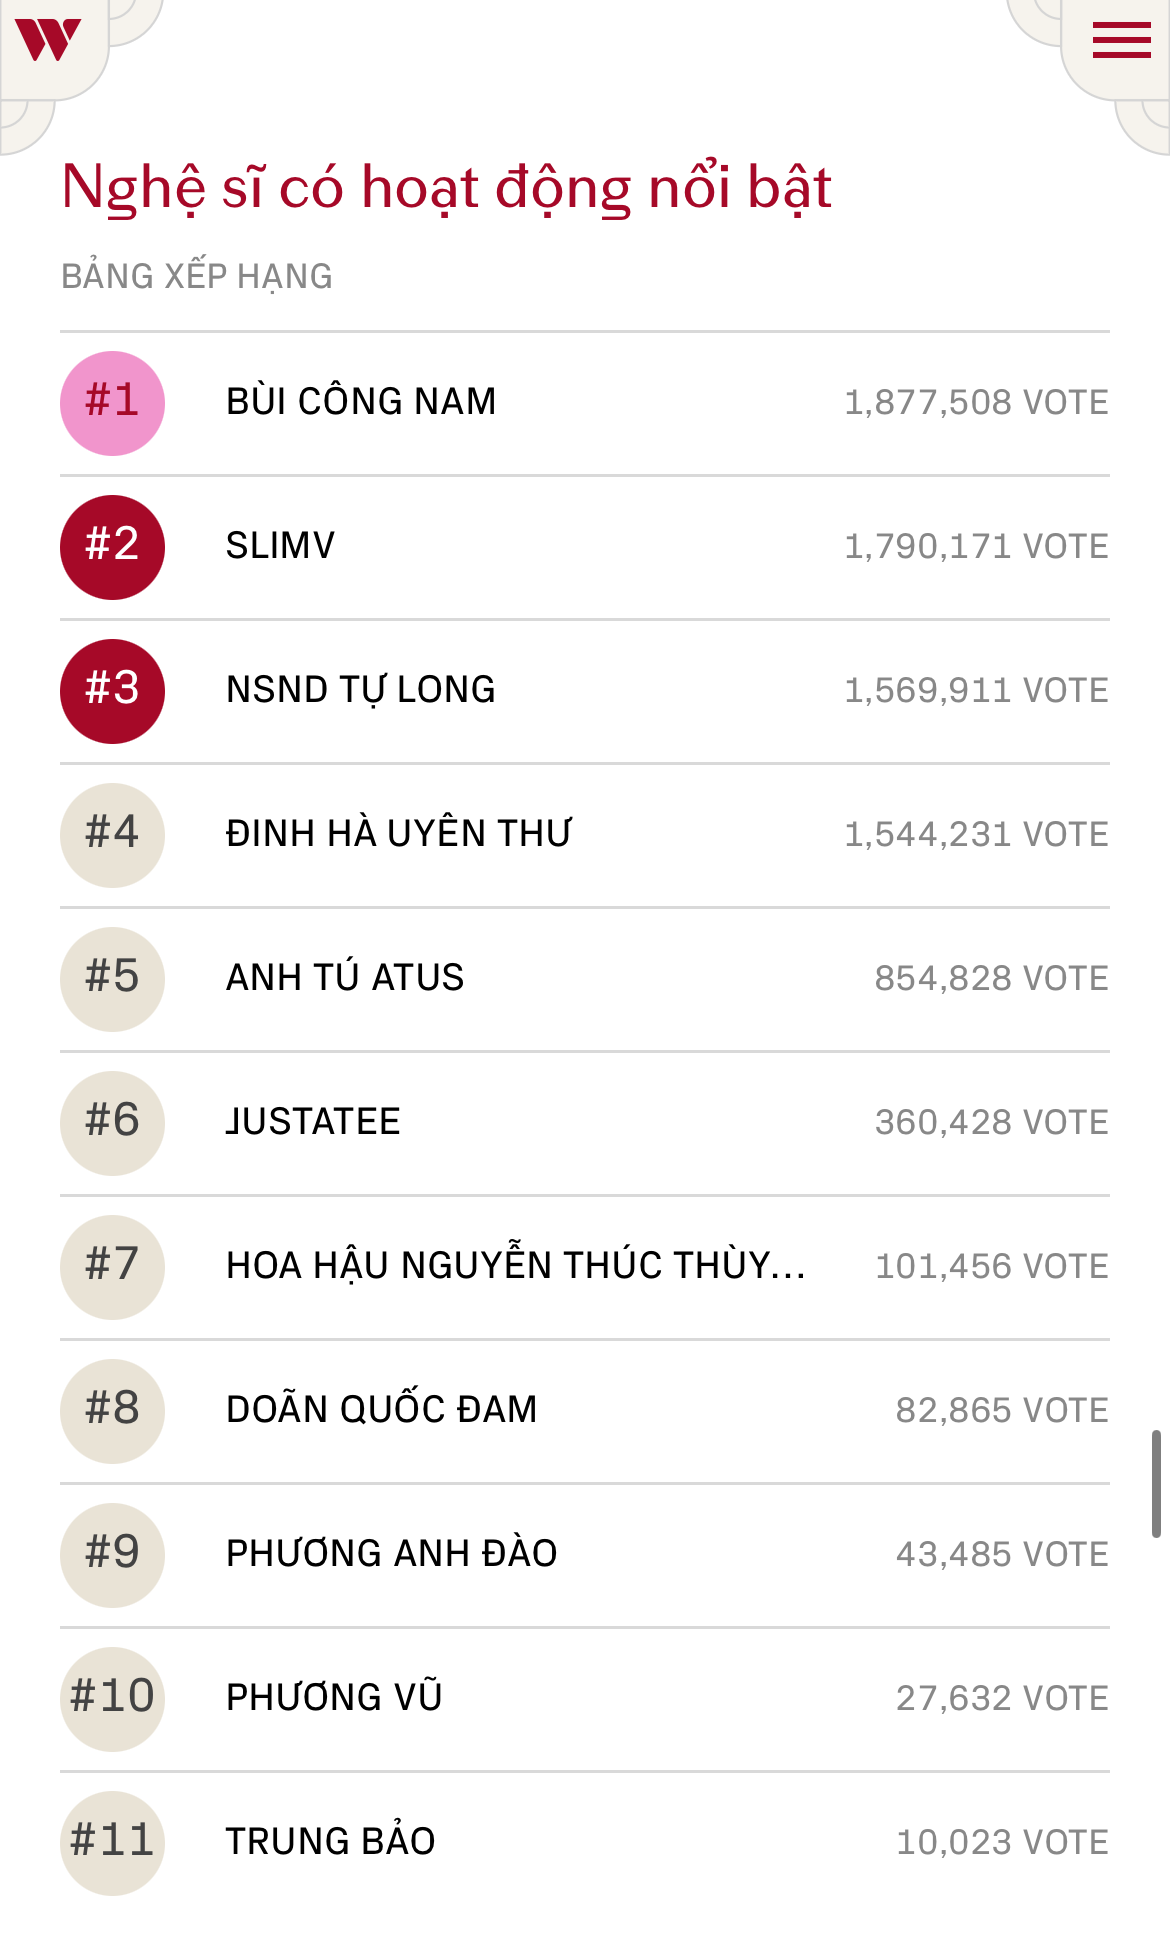Click the #11 rank badge

pyautogui.click(x=112, y=1843)
